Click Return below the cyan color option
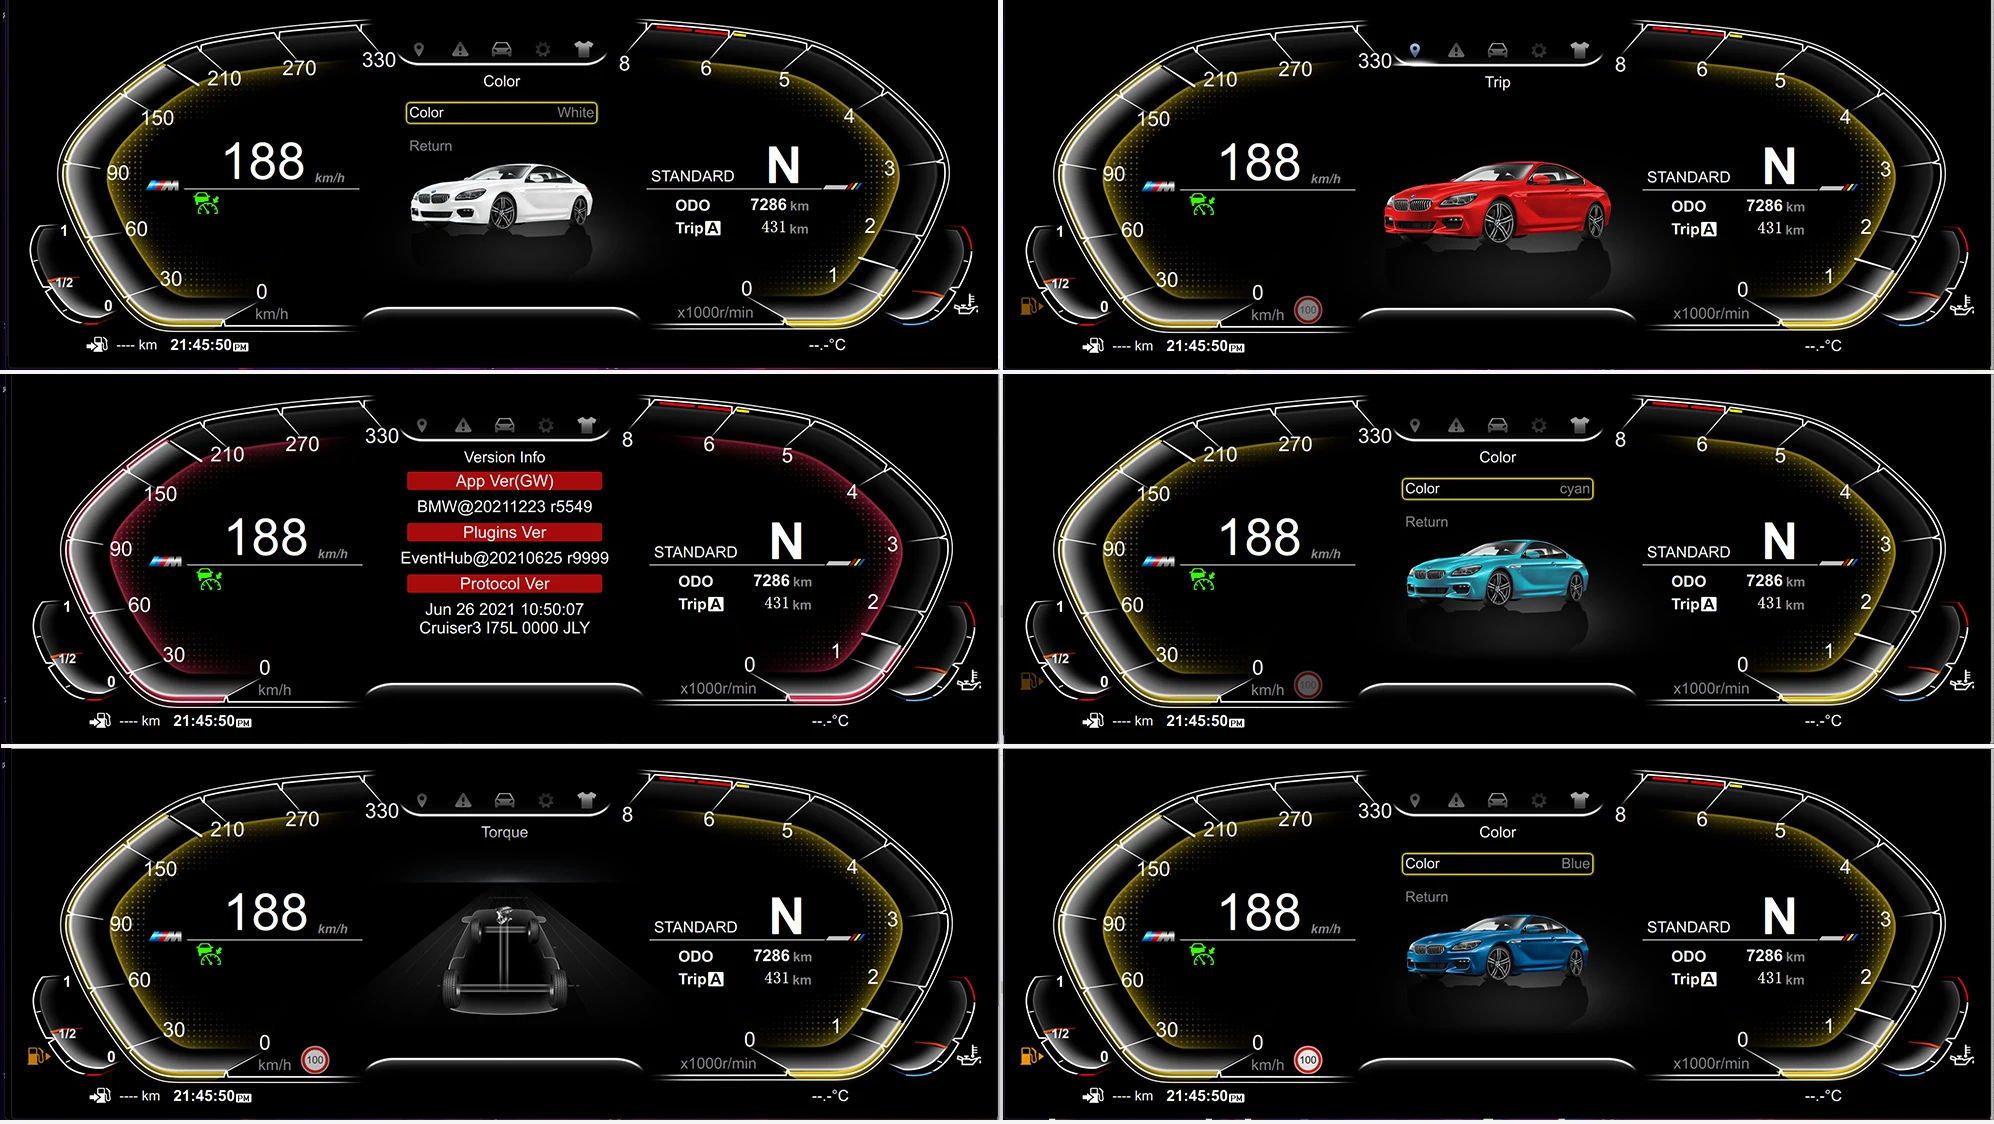 [1427, 522]
